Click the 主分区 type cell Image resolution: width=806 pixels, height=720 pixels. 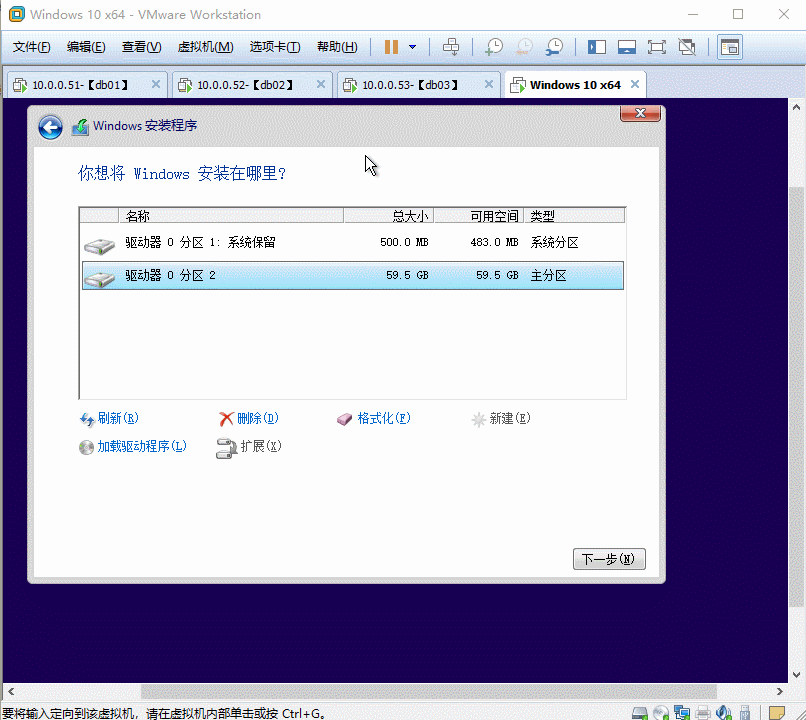pyautogui.click(x=548, y=275)
